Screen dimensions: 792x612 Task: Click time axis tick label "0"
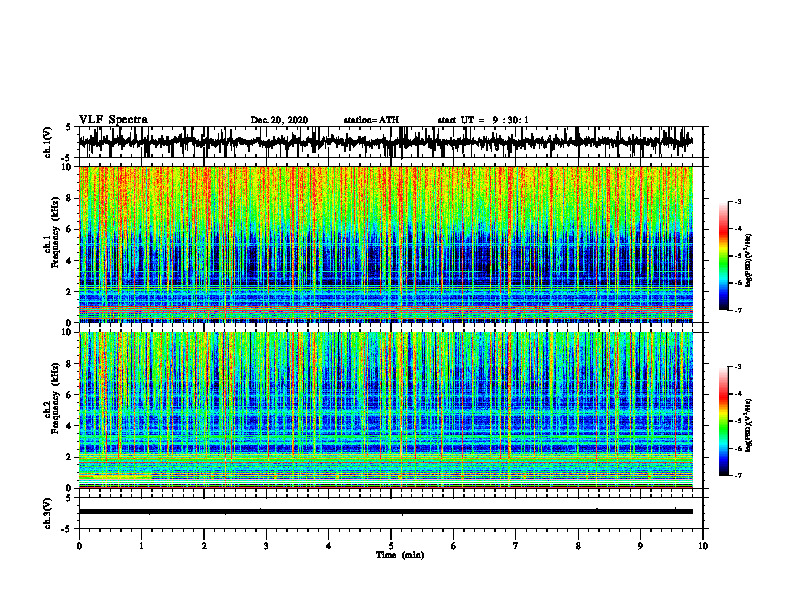coord(79,546)
